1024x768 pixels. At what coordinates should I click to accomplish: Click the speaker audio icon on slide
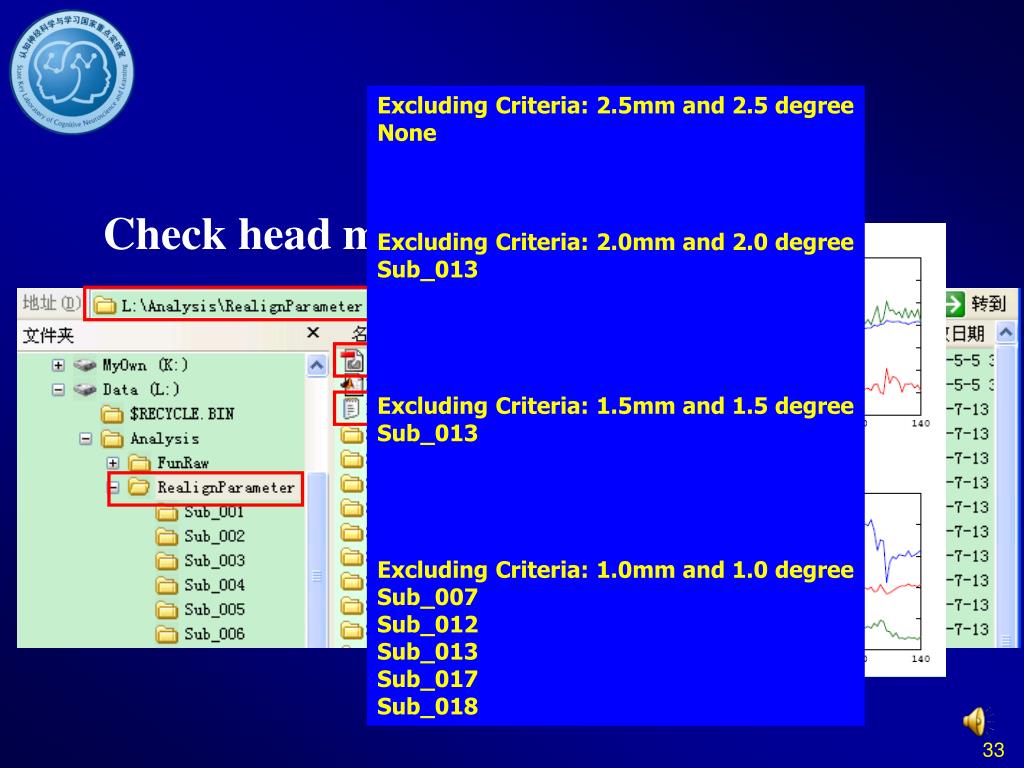tap(975, 722)
